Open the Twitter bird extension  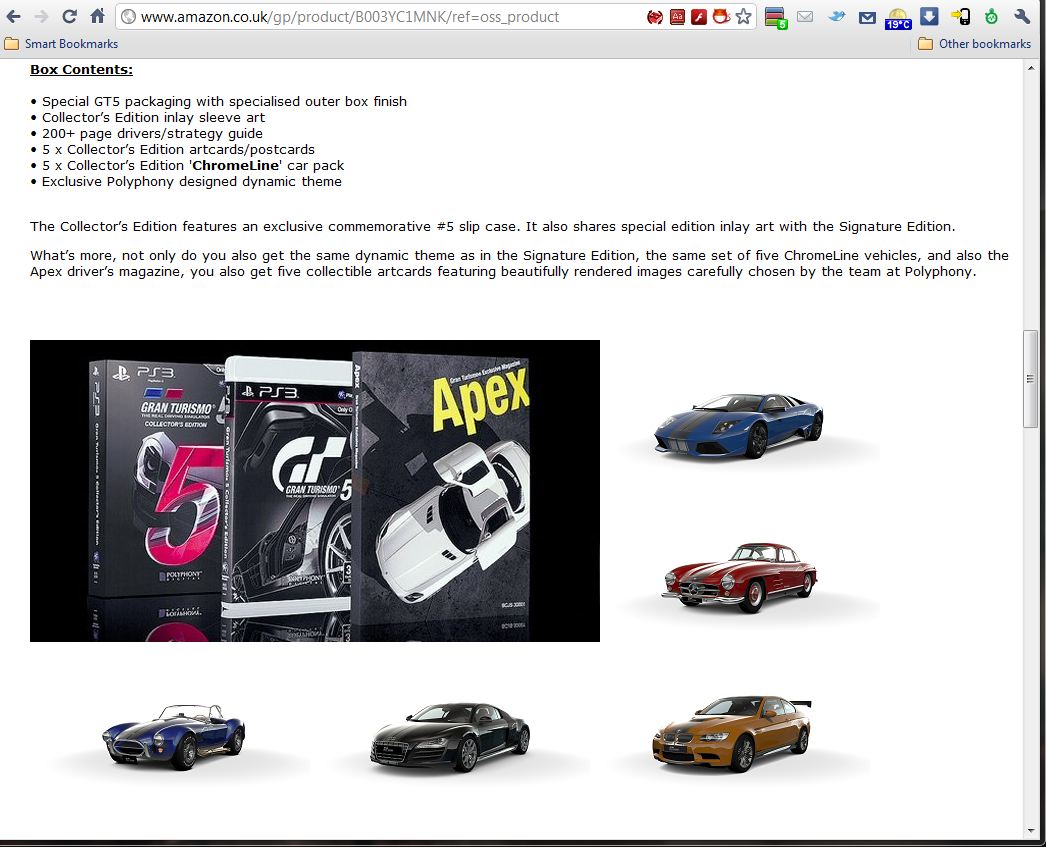[x=837, y=17]
